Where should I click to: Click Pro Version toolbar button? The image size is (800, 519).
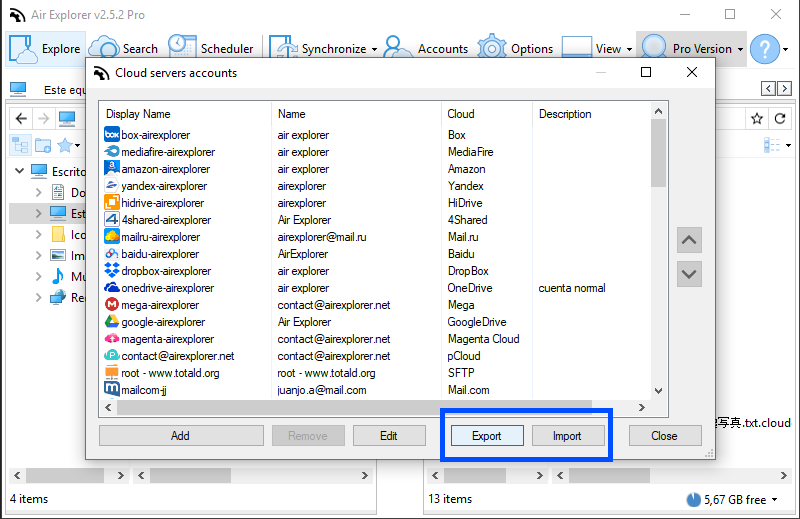click(x=687, y=48)
